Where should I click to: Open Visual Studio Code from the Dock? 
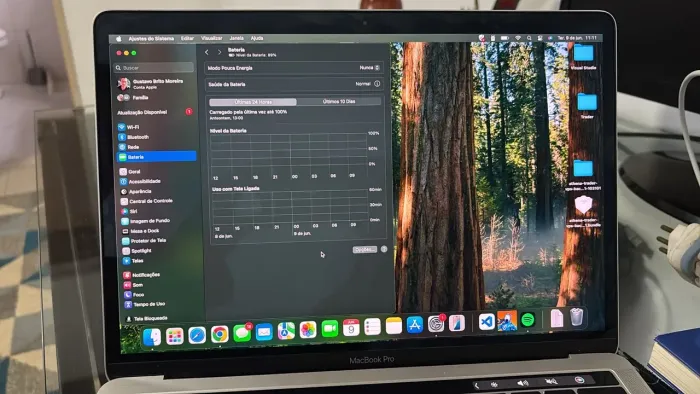pyautogui.click(x=487, y=322)
